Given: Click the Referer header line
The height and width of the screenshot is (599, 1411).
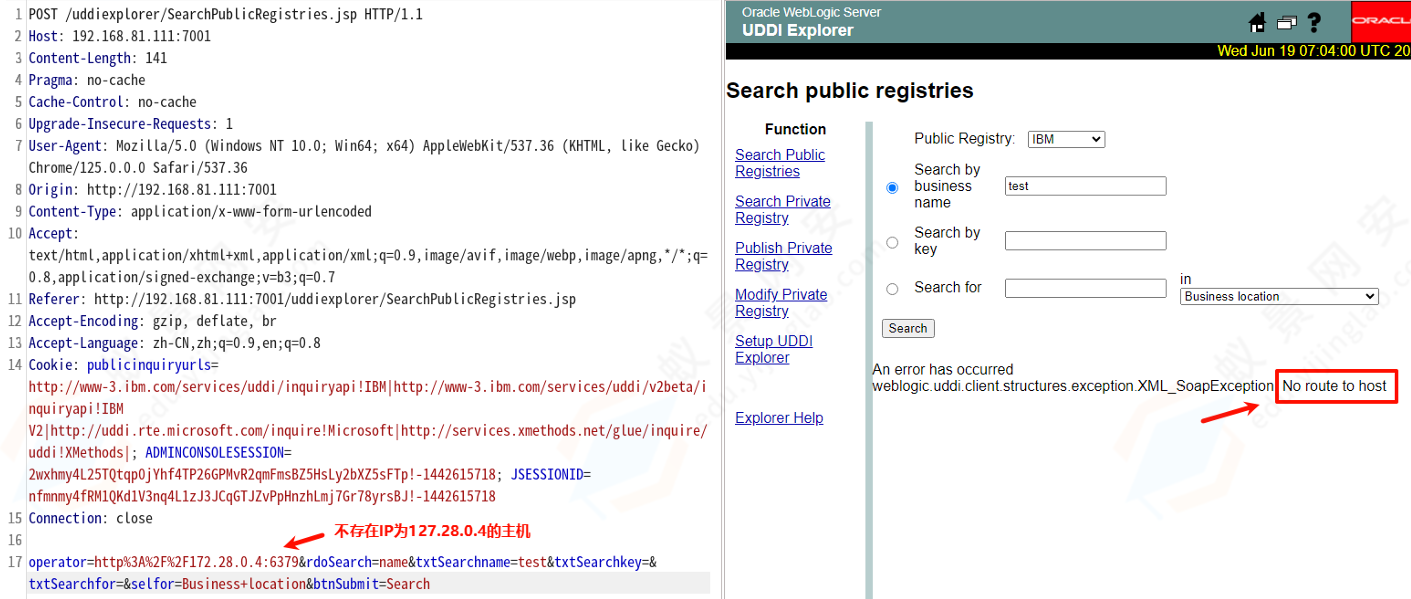Looking at the screenshot, I should pos(302,299).
